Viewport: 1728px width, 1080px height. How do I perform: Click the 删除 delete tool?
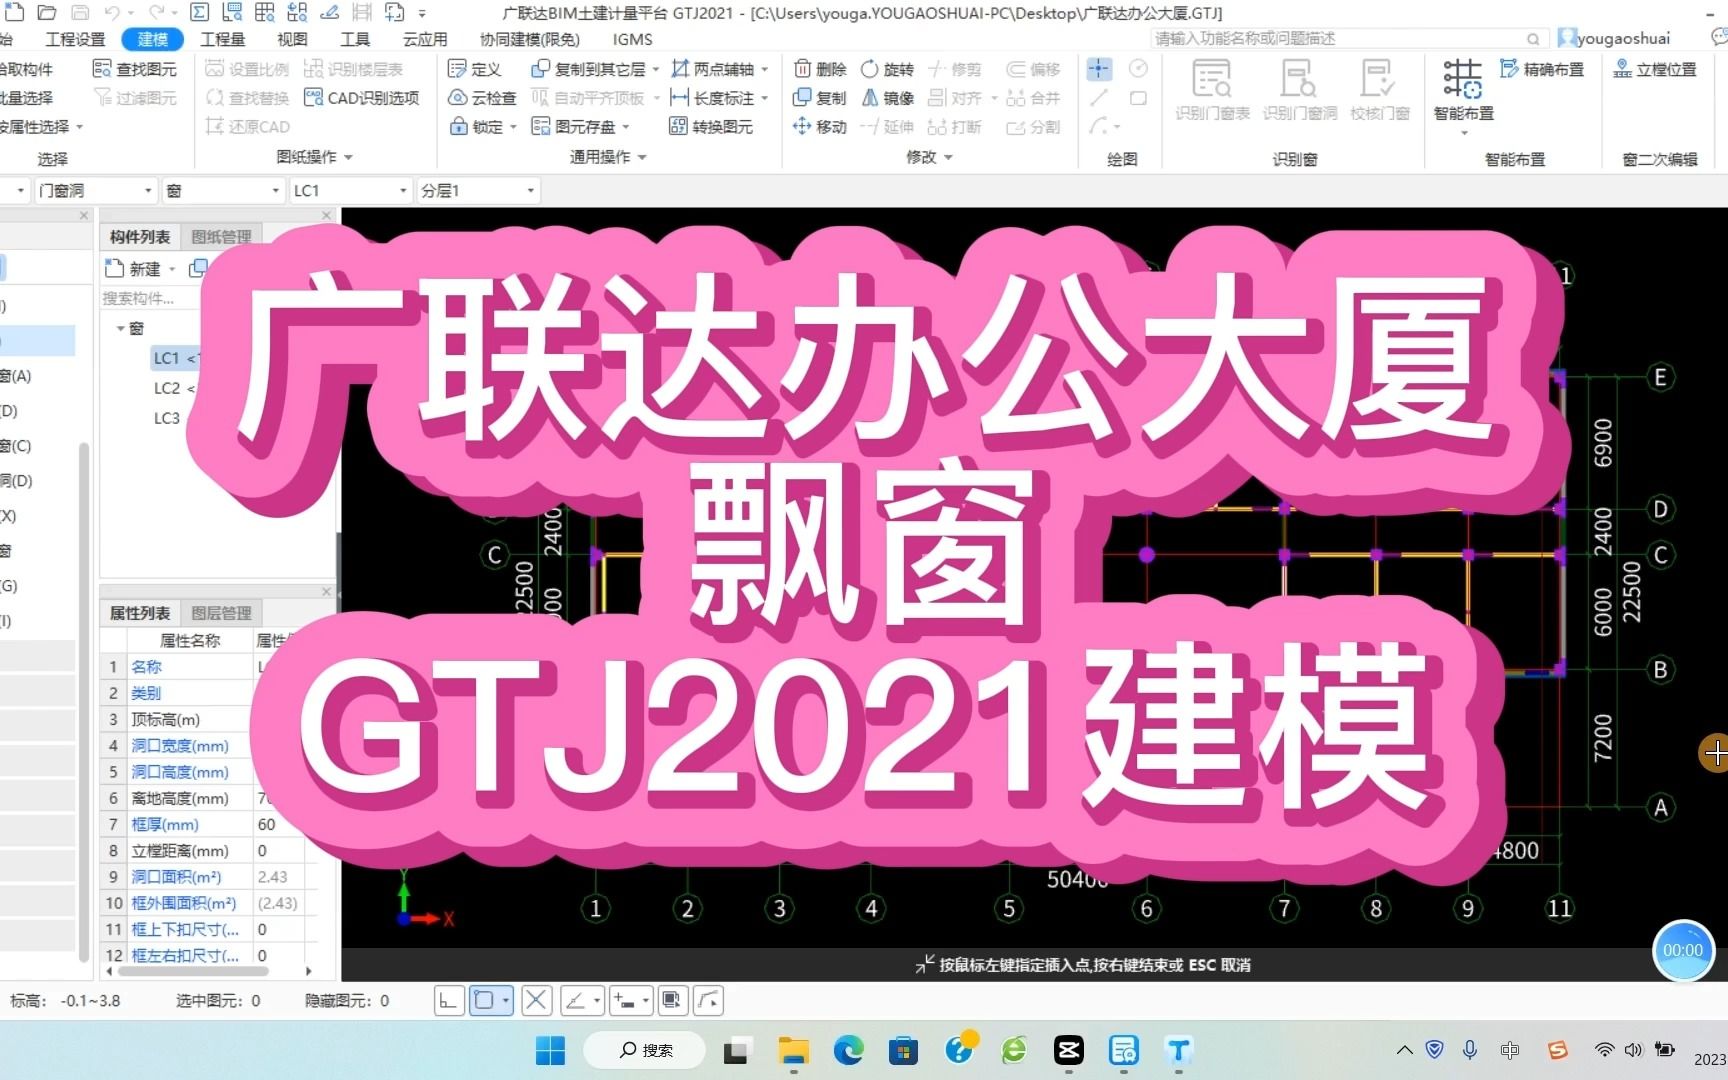coord(820,69)
